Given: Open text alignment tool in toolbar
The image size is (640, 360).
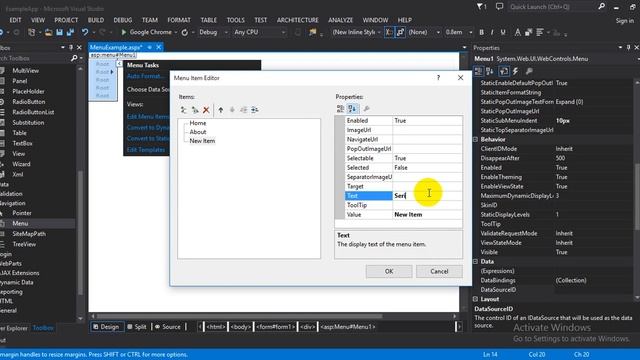Looking at the screenshot, I should pos(540,32).
